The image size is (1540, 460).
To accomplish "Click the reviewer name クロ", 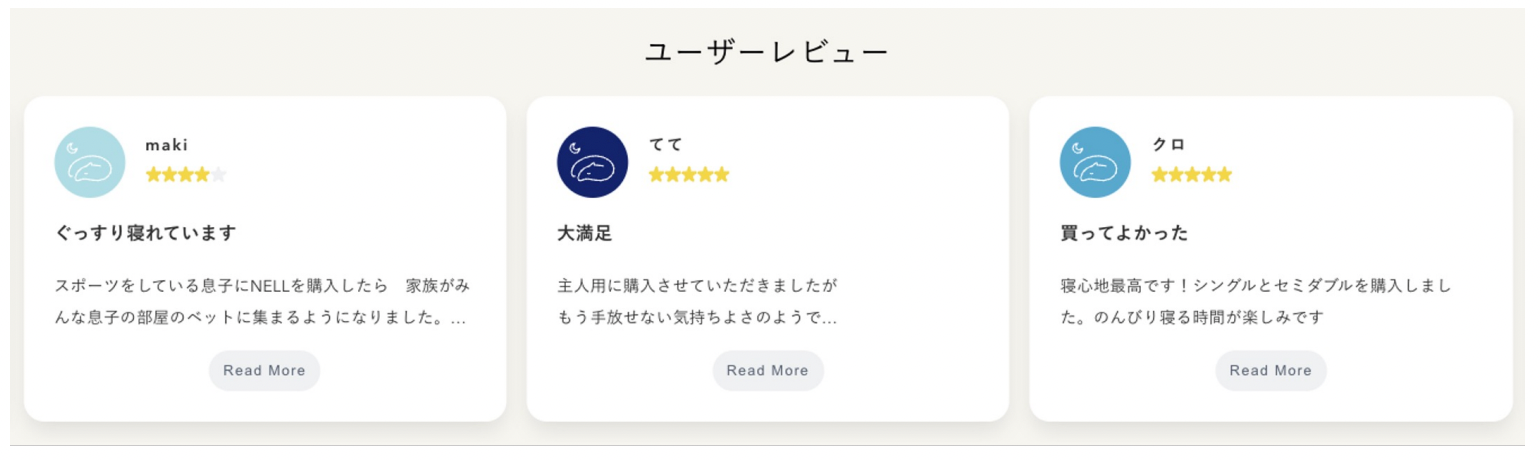I will tap(1168, 145).
